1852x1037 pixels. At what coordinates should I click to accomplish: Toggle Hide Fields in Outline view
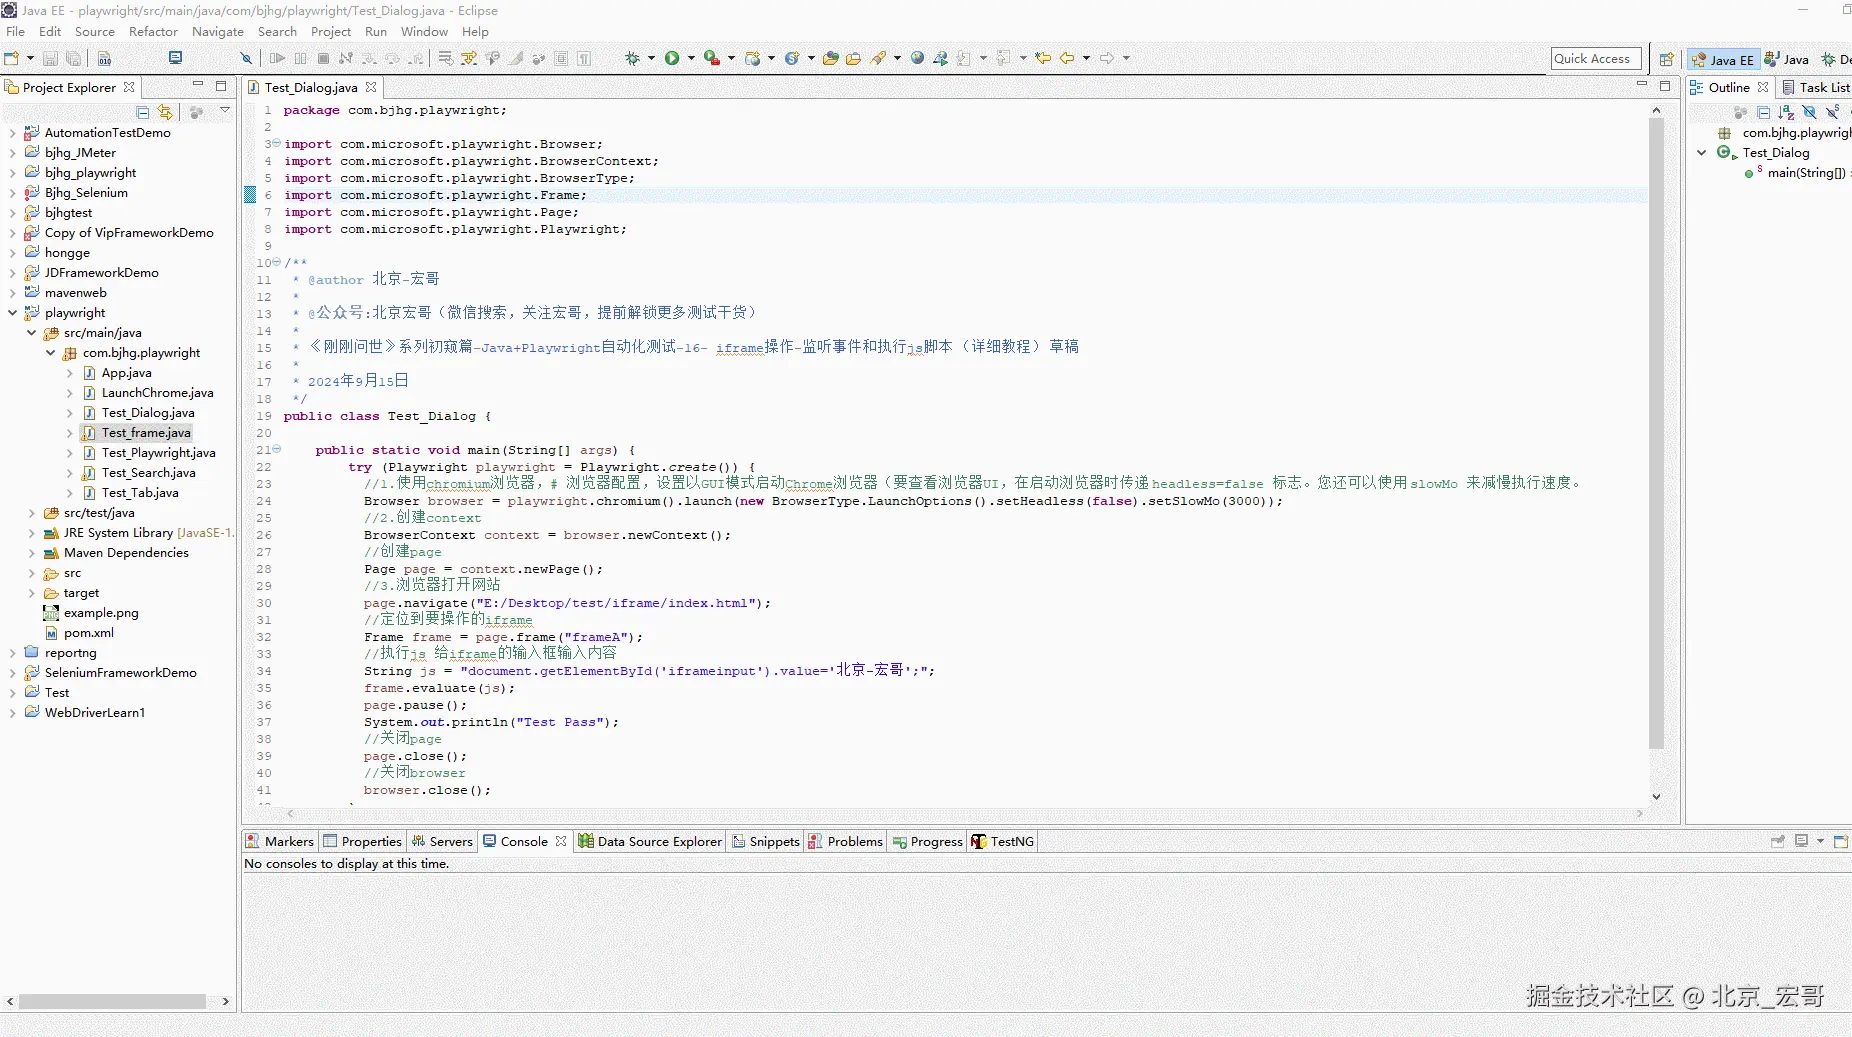1809,113
